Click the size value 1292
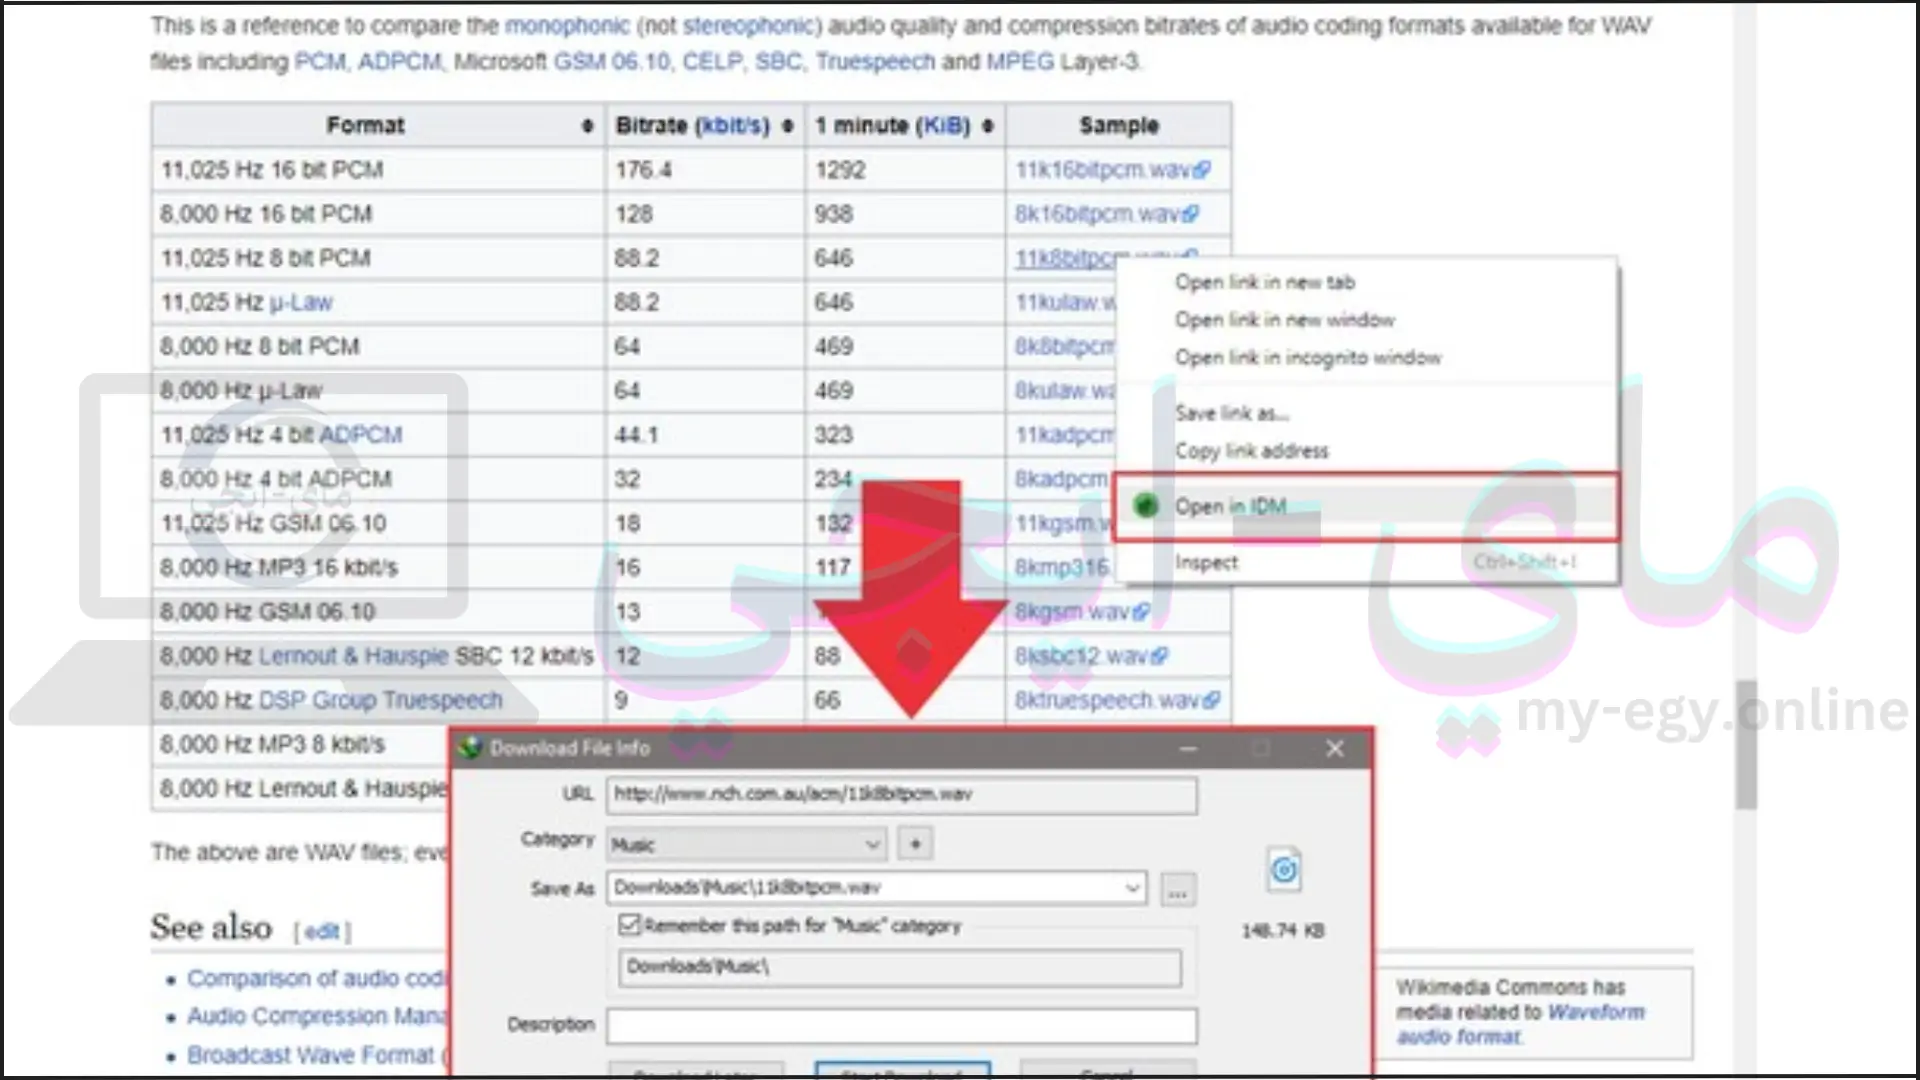The width and height of the screenshot is (1920, 1080). [840, 170]
